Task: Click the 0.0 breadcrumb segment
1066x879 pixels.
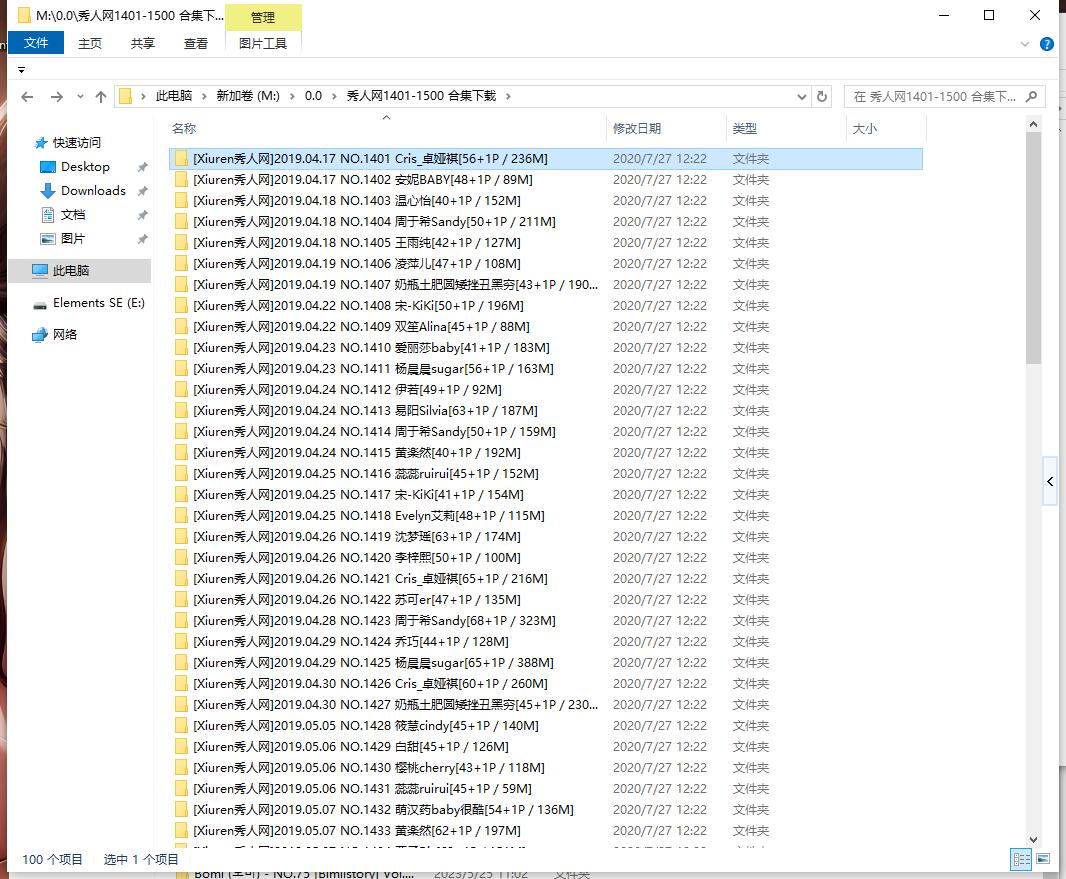Action: pos(313,97)
